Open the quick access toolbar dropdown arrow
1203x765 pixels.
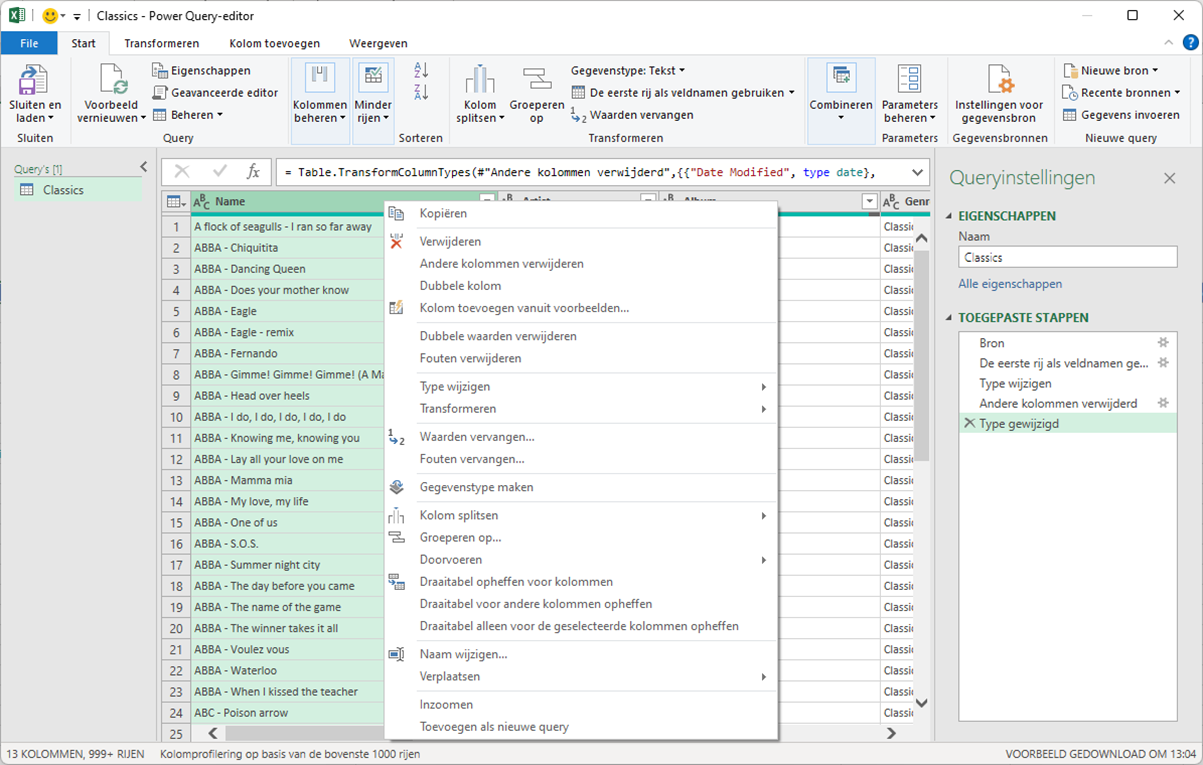coord(77,17)
